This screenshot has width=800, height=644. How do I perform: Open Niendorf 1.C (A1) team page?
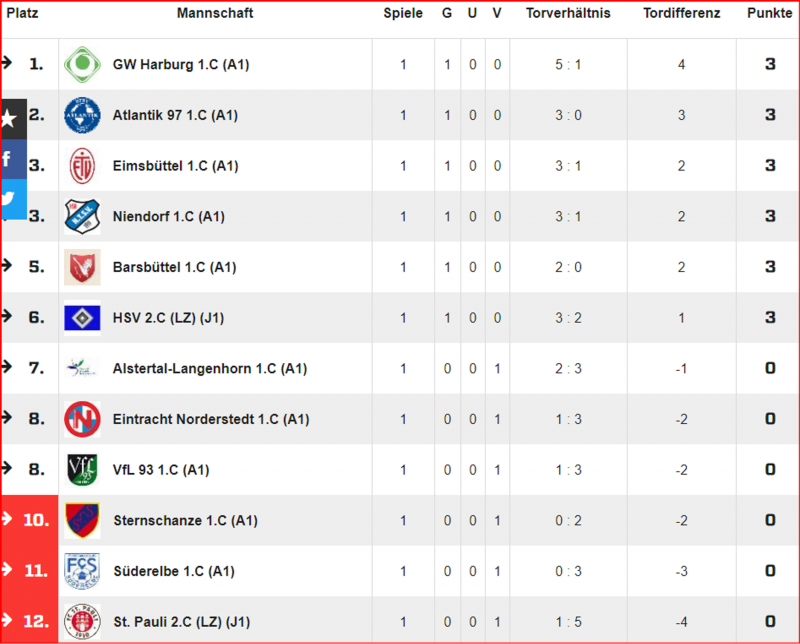point(169,216)
